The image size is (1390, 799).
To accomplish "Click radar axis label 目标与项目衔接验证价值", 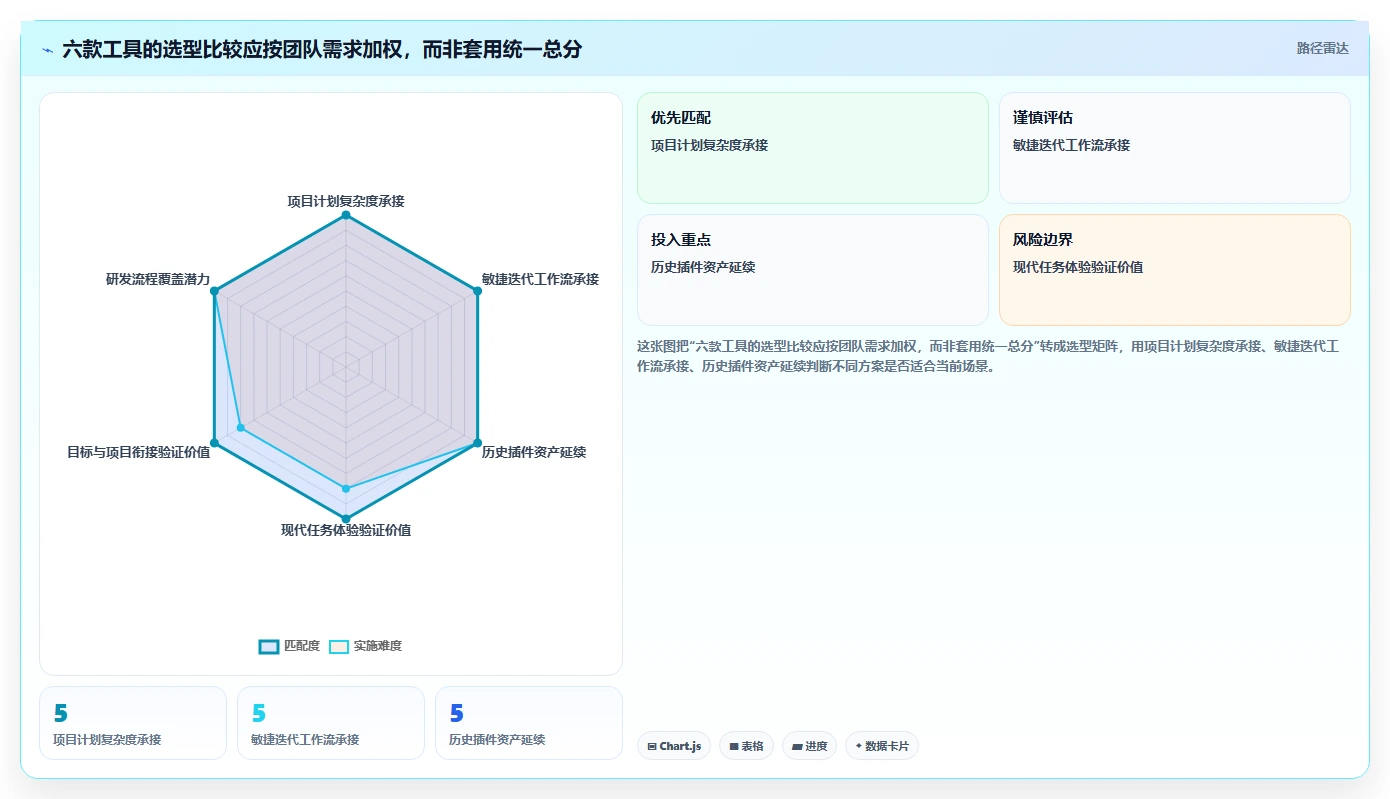I will [139, 452].
